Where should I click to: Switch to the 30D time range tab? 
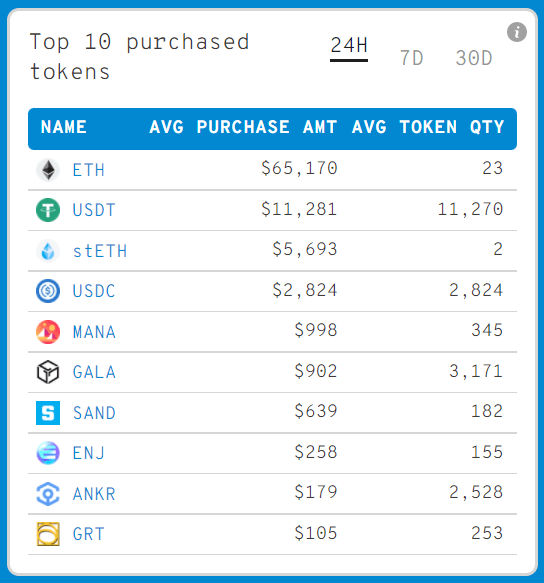coord(474,58)
